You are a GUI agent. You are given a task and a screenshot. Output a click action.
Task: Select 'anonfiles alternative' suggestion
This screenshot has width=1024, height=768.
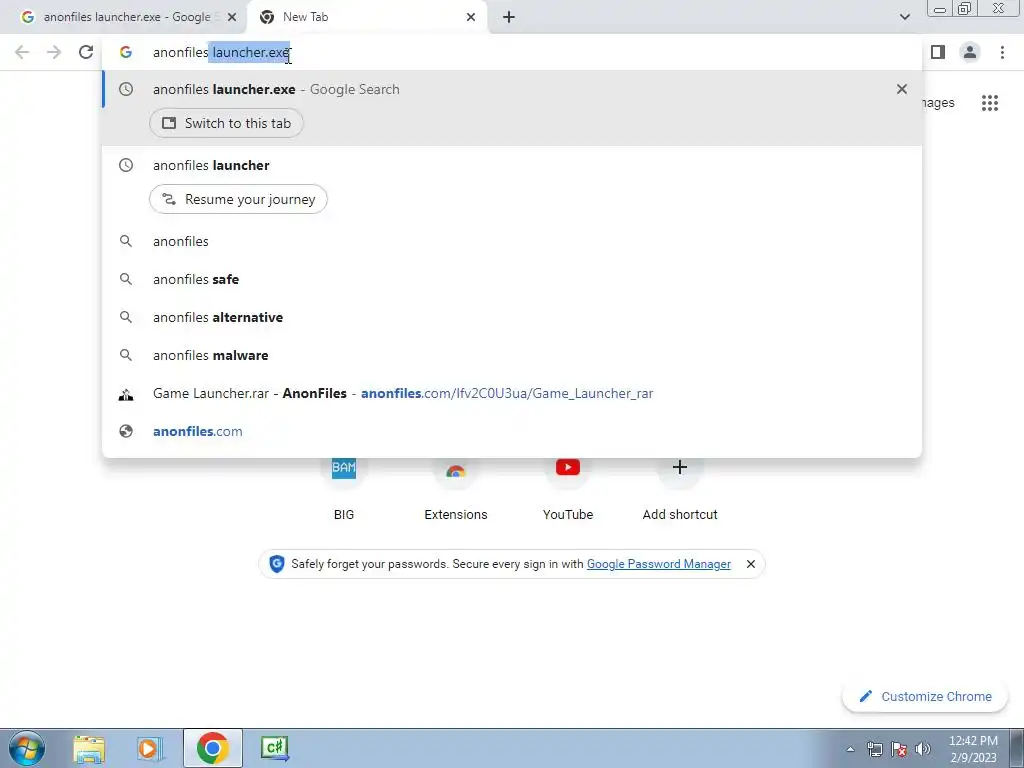click(x=512, y=317)
